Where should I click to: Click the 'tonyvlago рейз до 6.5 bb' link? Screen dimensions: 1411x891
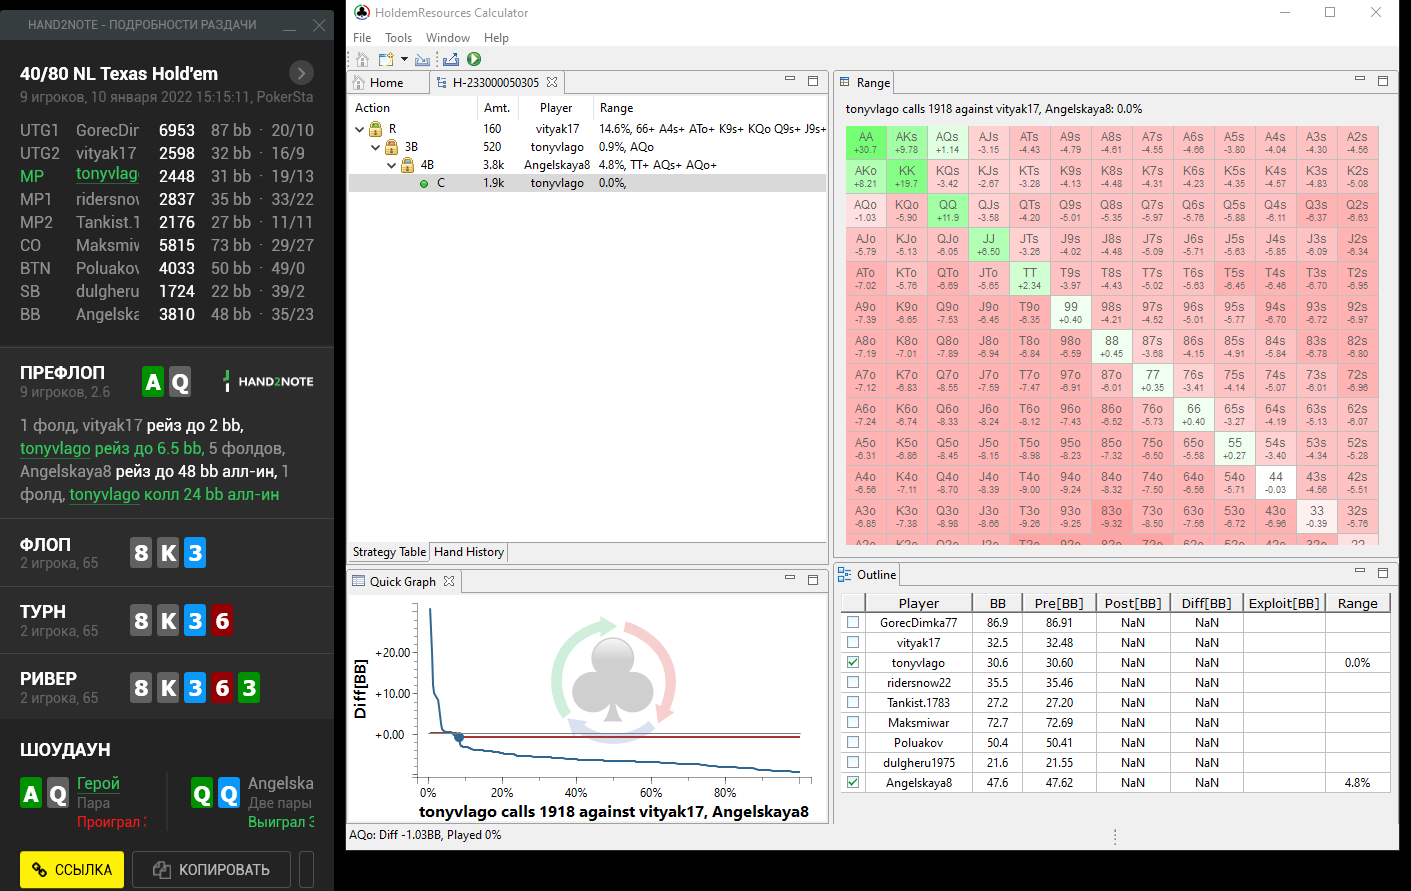pyautogui.click(x=111, y=449)
